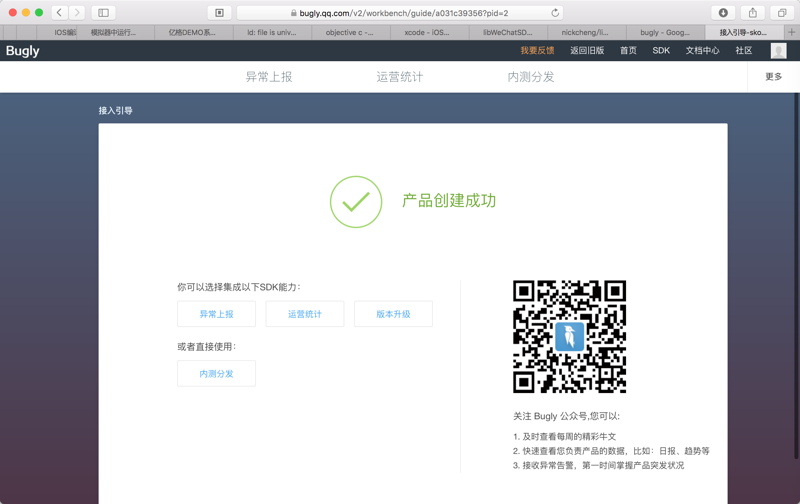
Task: Add a new tab with plus icon
Action: [791, 32]
